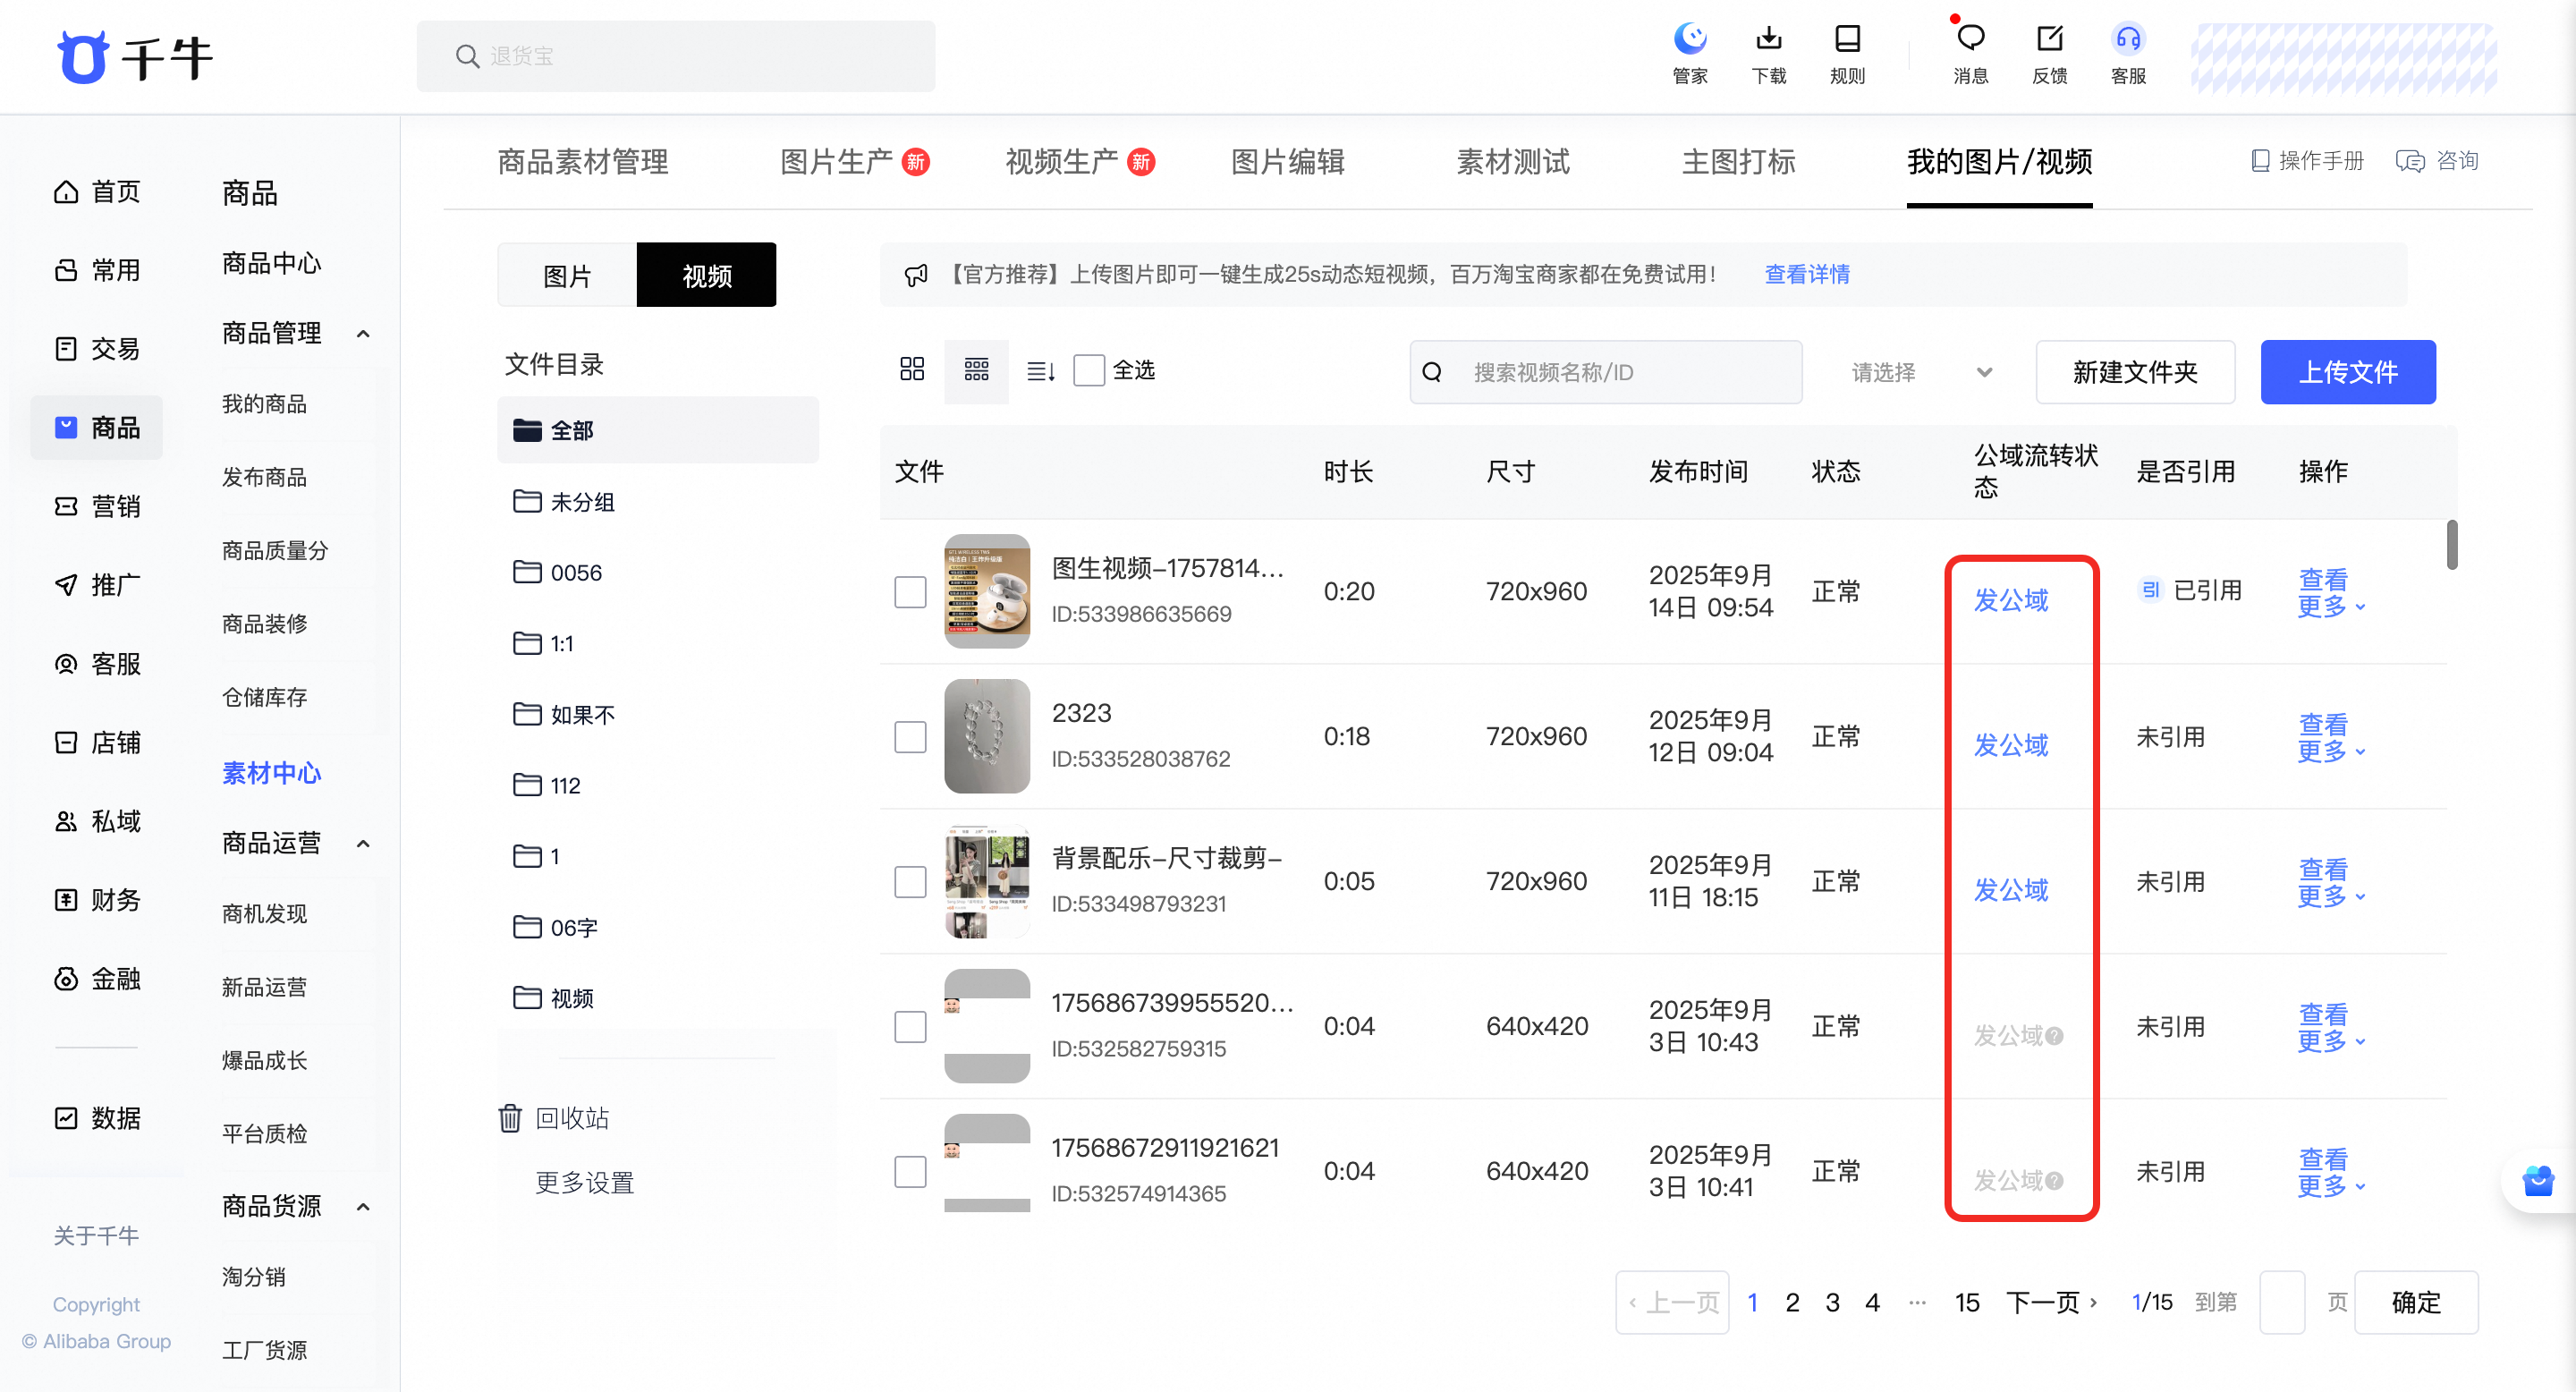The width and height of the screenshot is (2576, 1392).
Task: Open the 回收站 recycle bin
Action: (x=554, y=1118)
